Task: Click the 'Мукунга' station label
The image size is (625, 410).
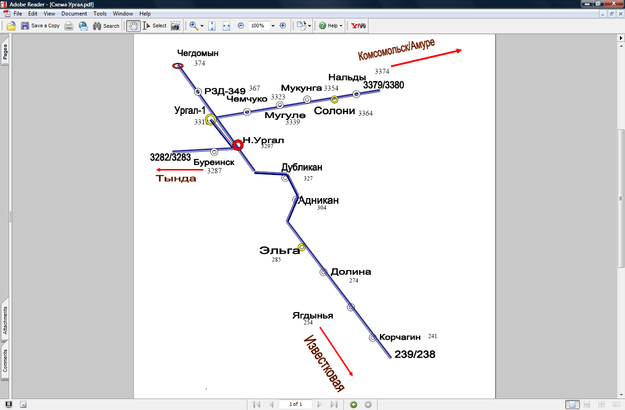Action: tap(301, 88)
